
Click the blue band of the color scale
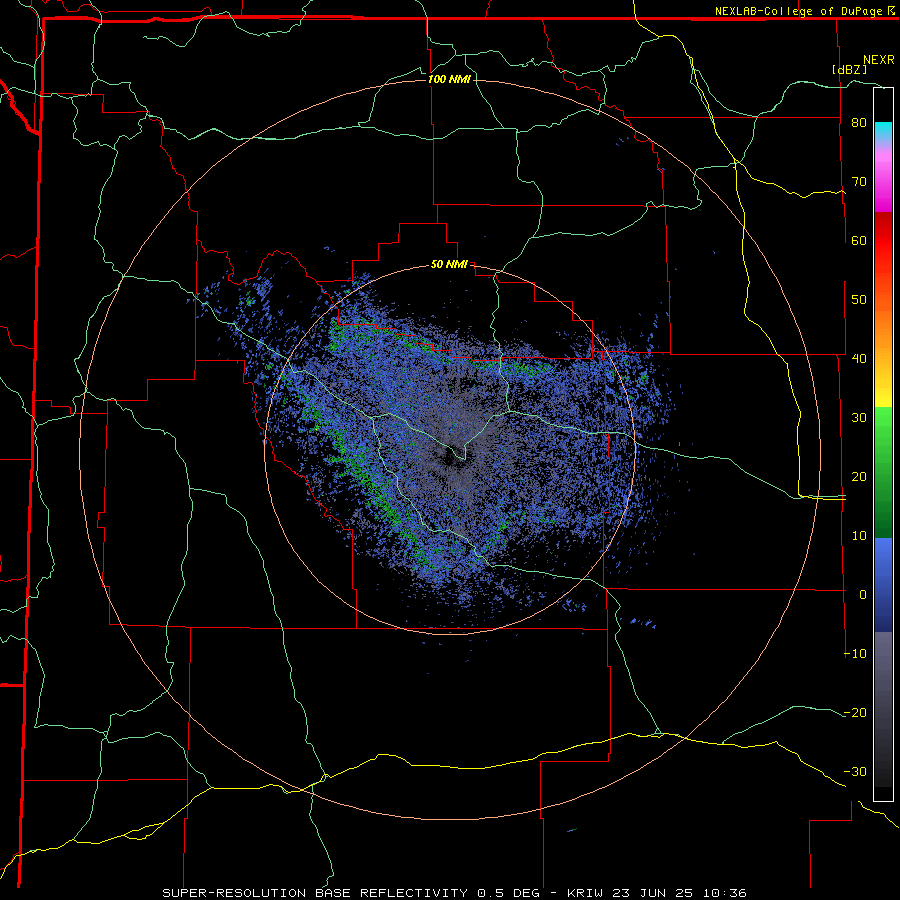(883, 585)
